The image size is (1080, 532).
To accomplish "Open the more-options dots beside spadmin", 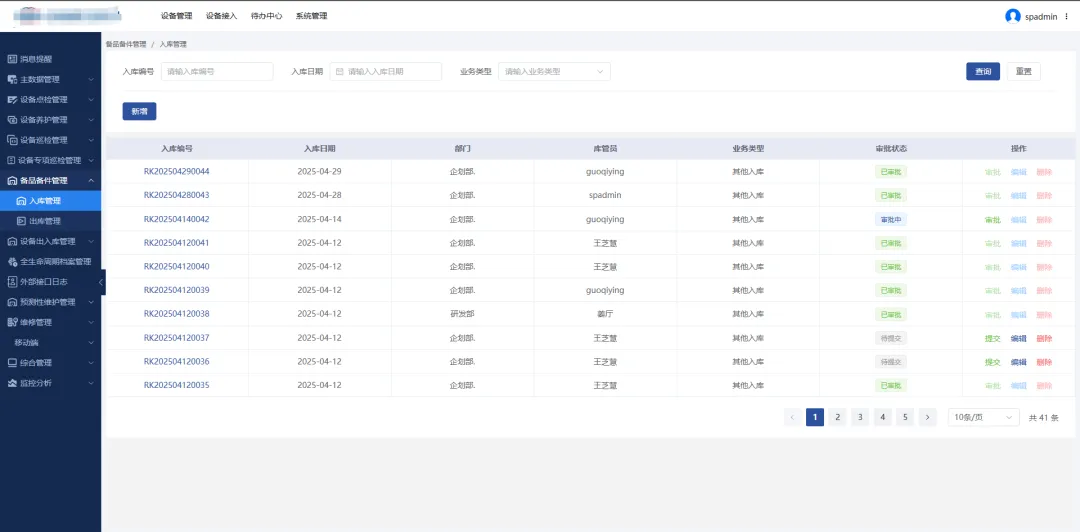I will (x=1066, y=17).
